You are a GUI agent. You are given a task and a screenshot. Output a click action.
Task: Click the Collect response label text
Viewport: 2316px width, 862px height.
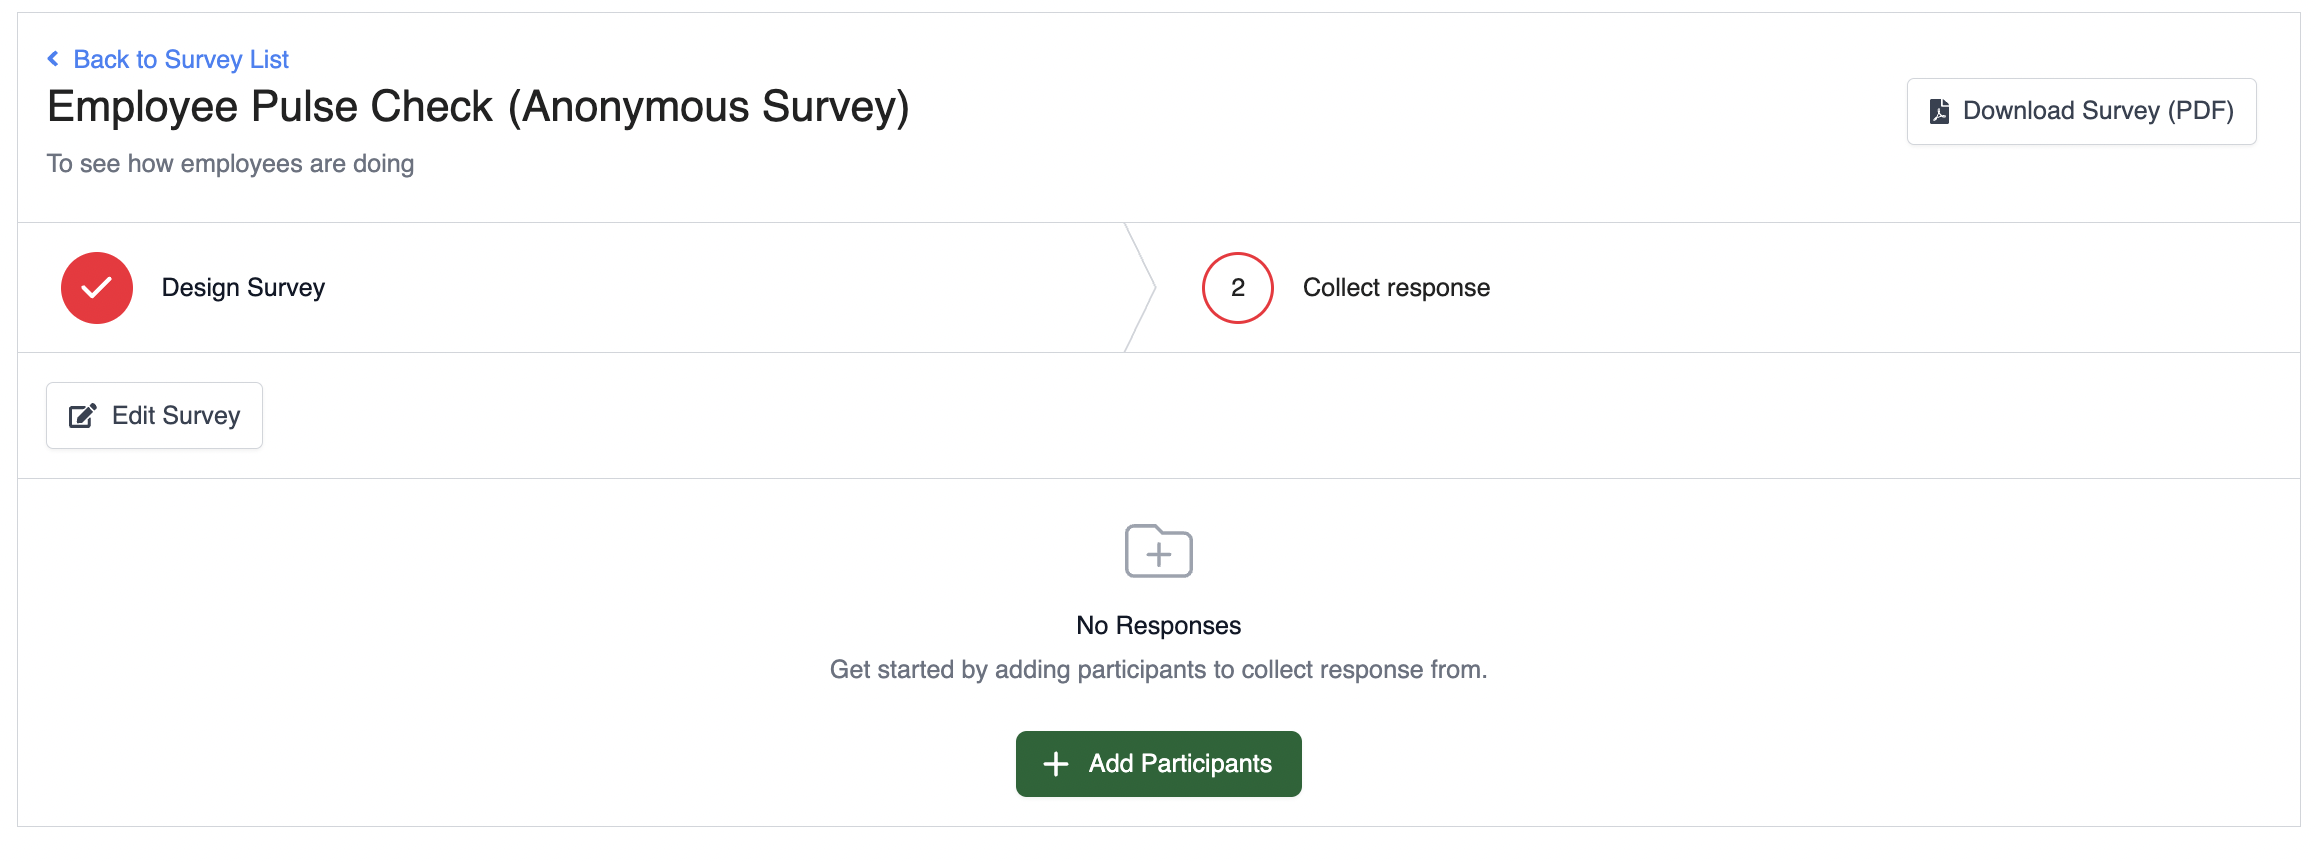(x=1396, y=288)
